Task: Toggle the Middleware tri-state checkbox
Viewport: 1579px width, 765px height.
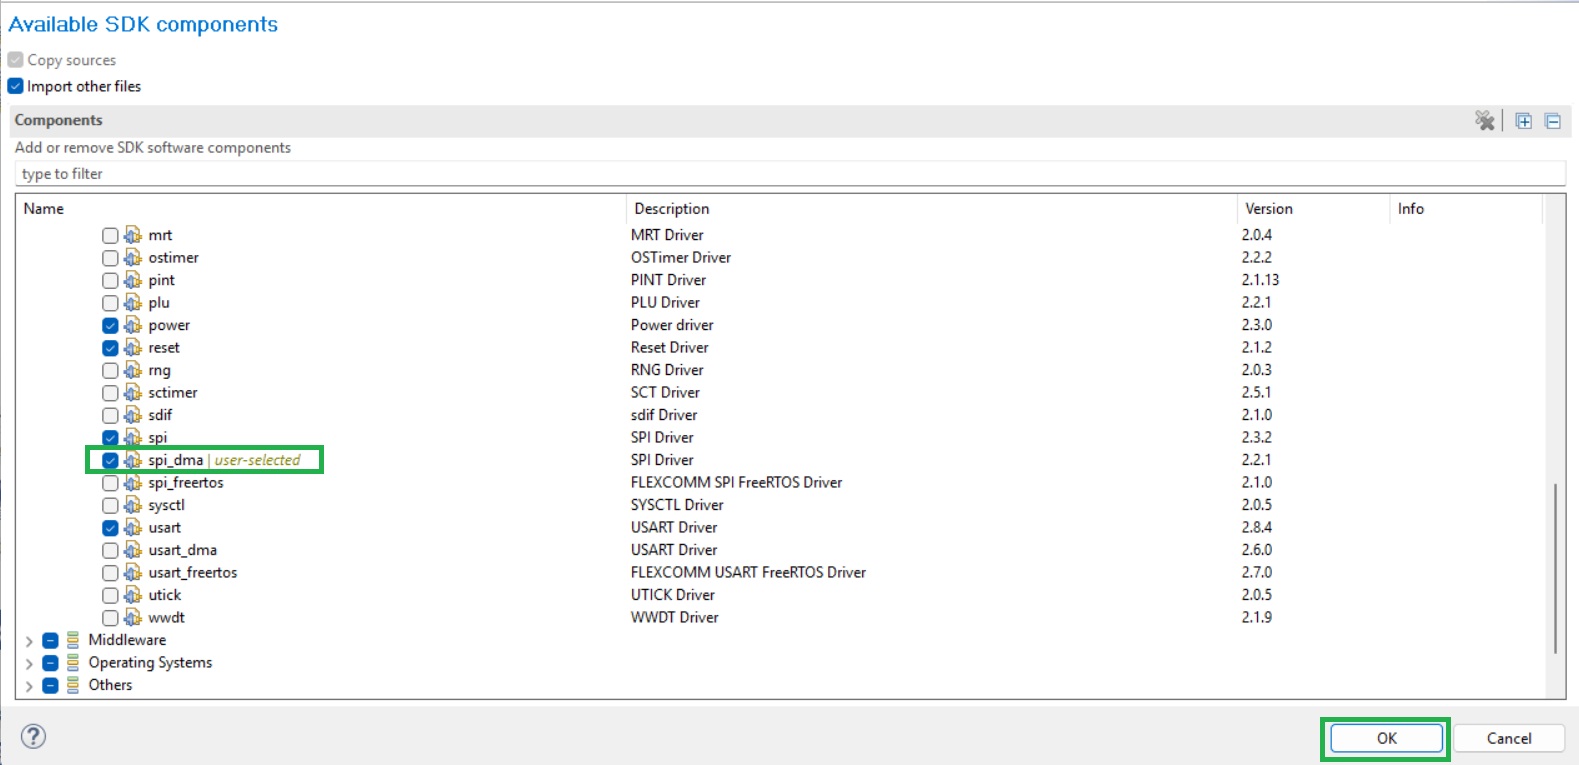Action: tap(50, 641)
